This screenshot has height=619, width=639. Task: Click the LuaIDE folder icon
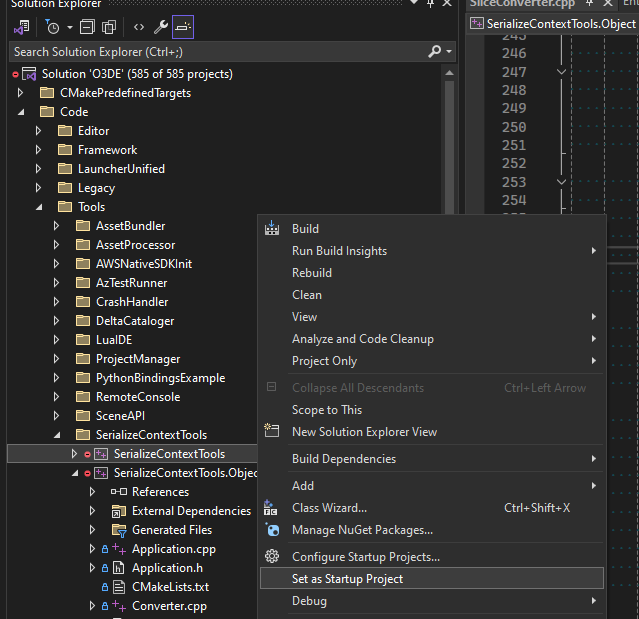pos(83,340)
